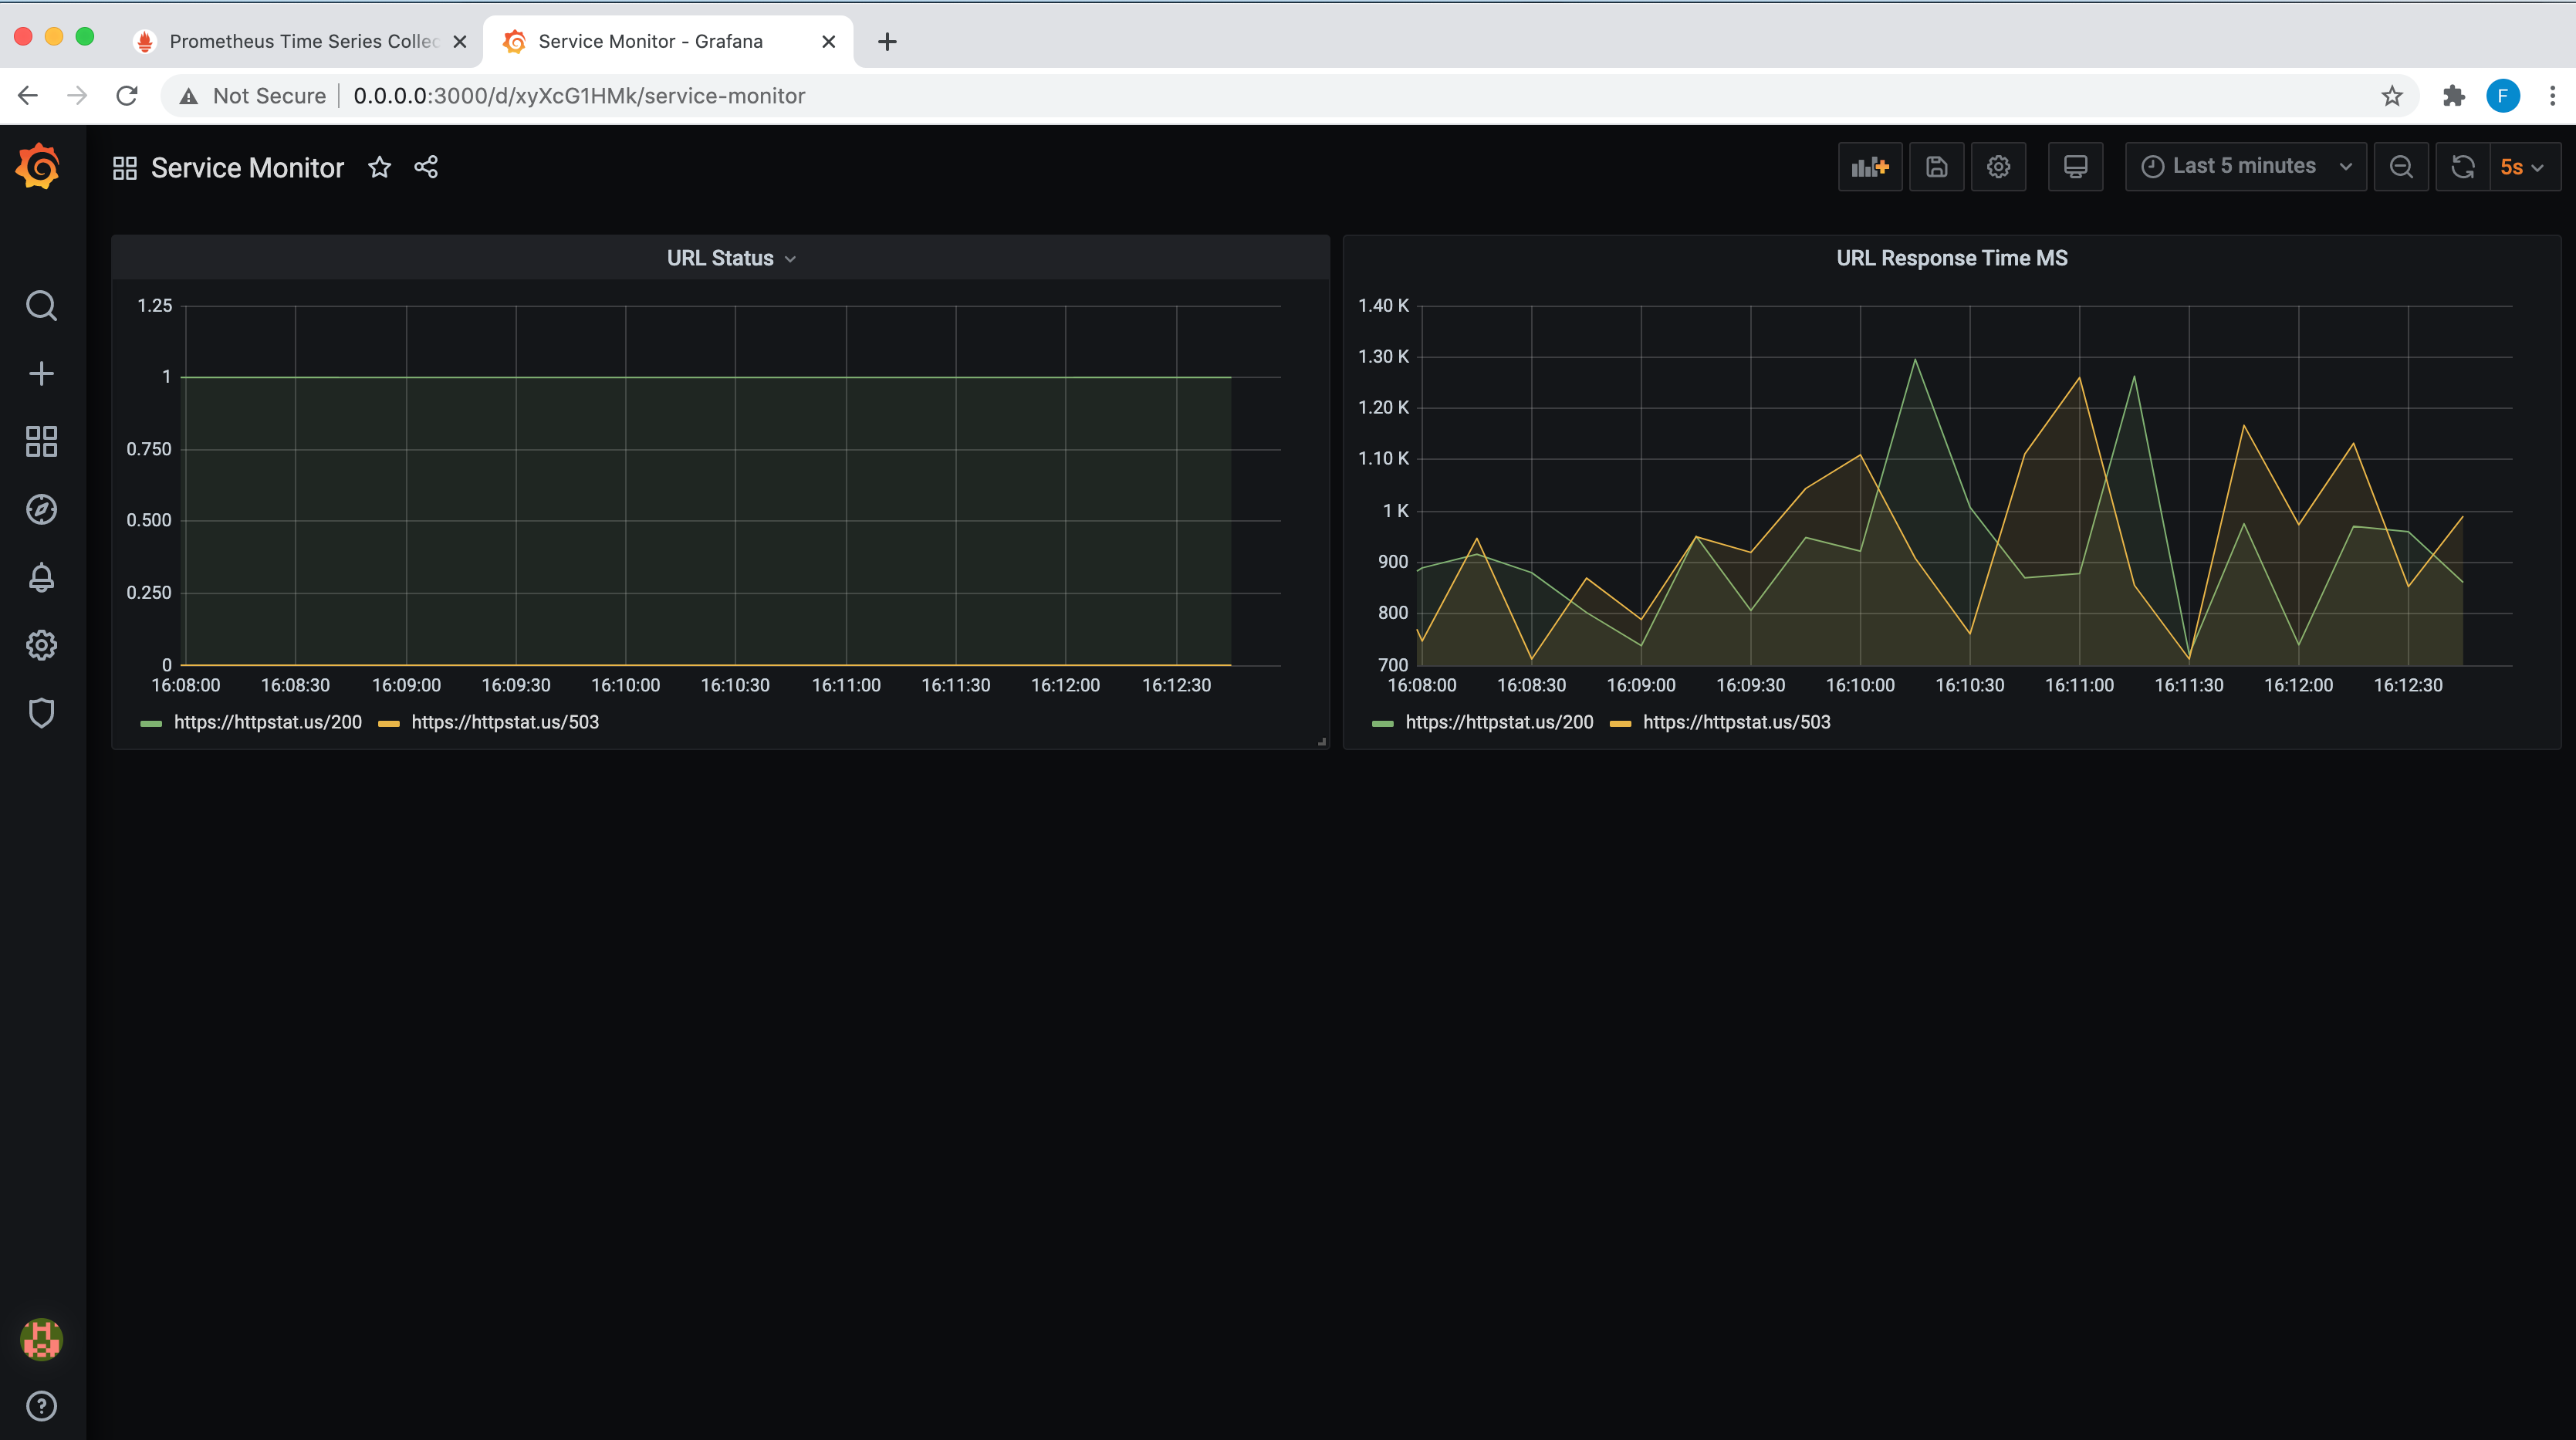Open Explore from compass sidebar icon
2576x1440 pixels.
click(x=41, y=510)
